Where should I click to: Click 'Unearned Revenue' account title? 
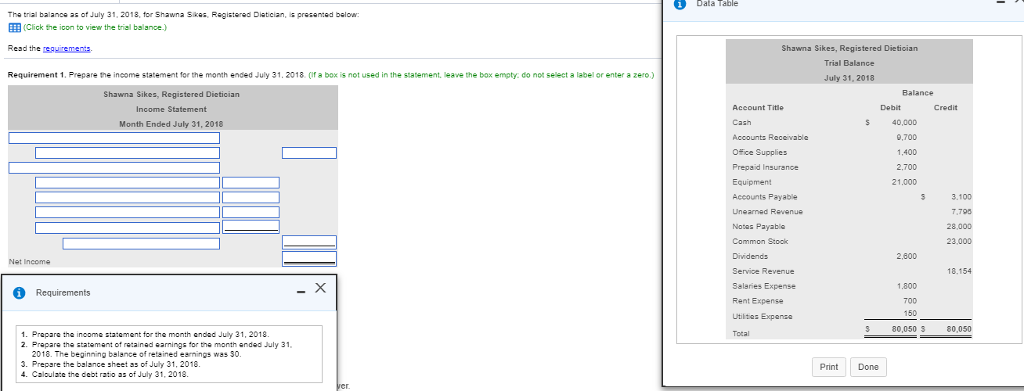tap(768, 211)
